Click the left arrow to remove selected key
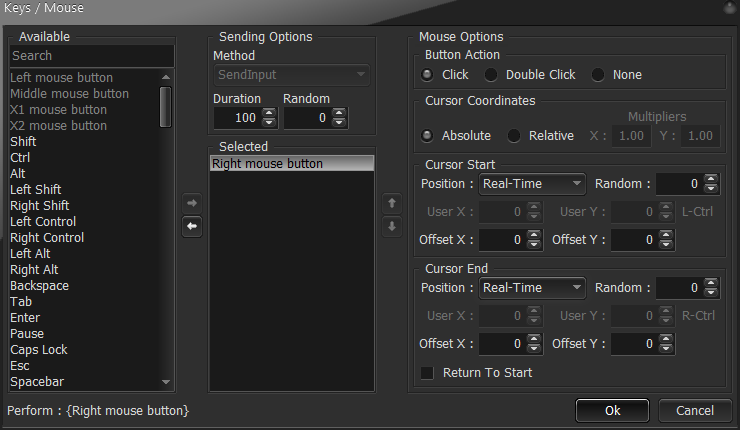 192,227
